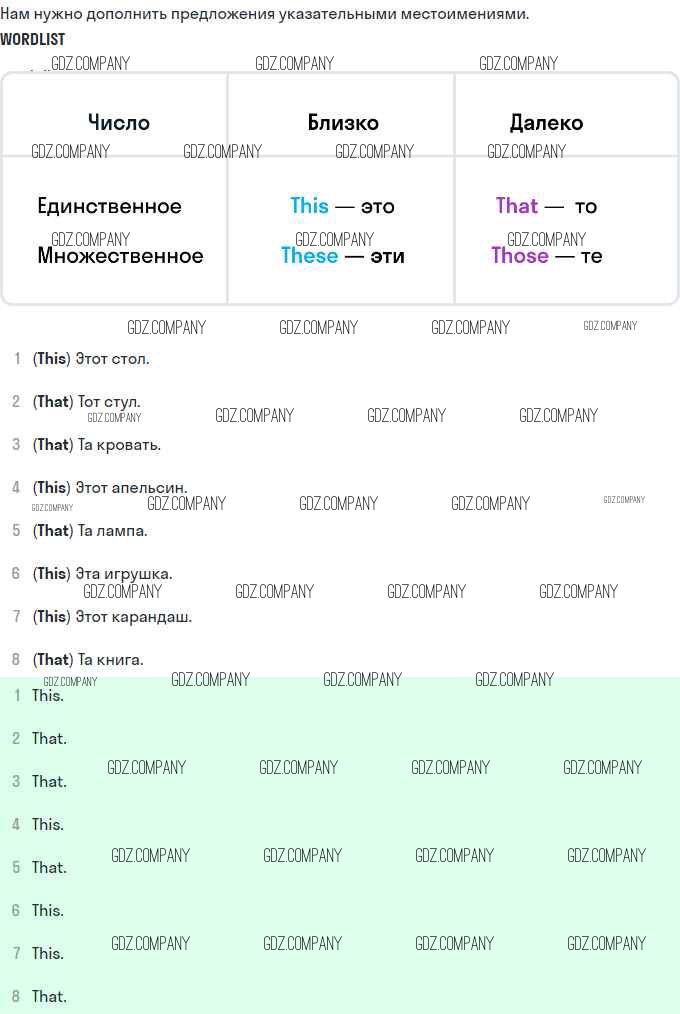
Task: Click the 'Близко' column header
Action: pos(343,123)
